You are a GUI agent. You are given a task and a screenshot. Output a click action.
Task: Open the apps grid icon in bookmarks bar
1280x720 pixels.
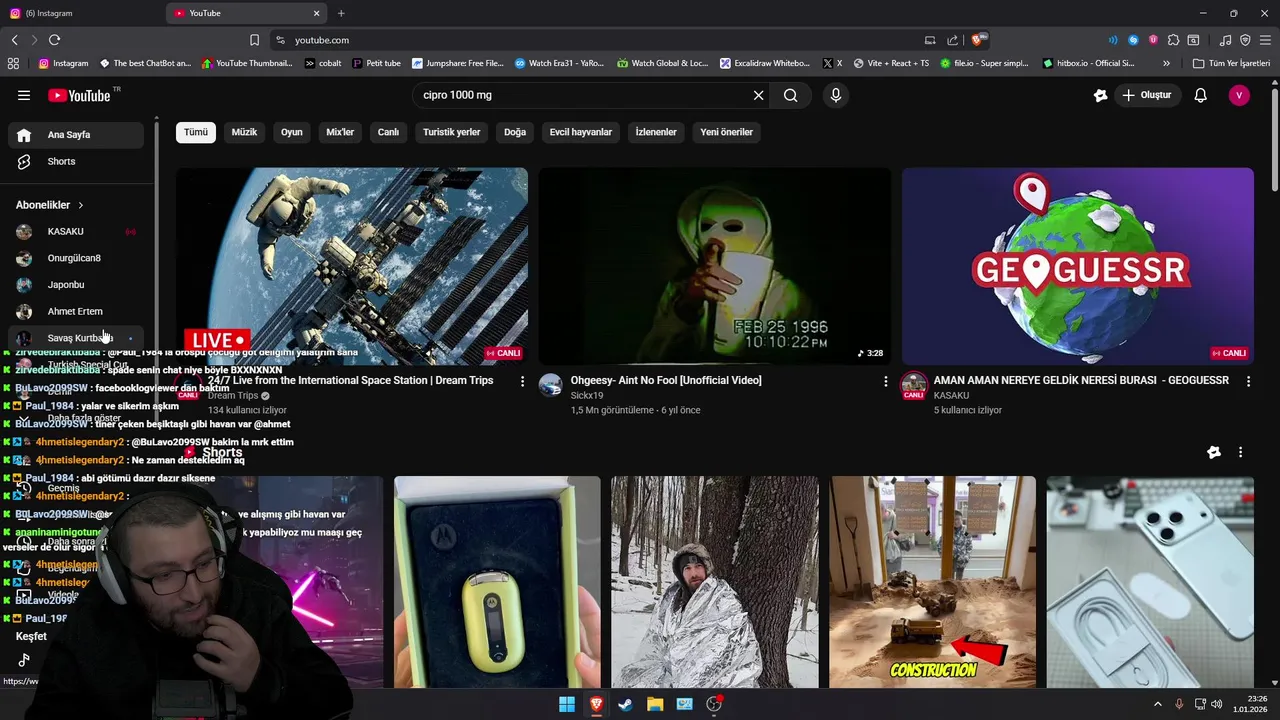point(13,63)
